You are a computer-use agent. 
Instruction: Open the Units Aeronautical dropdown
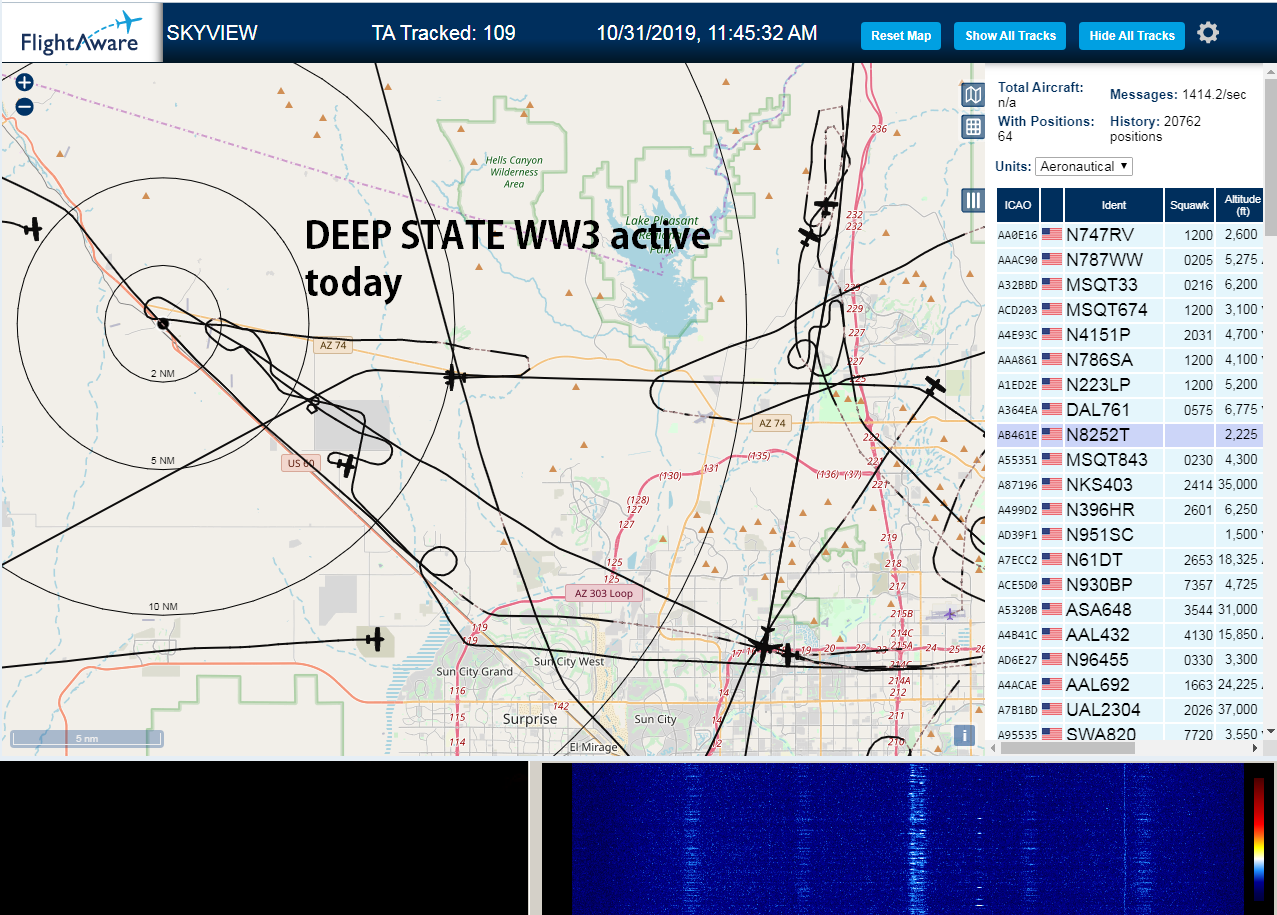pyautogui.click(x=1084, y=166)
